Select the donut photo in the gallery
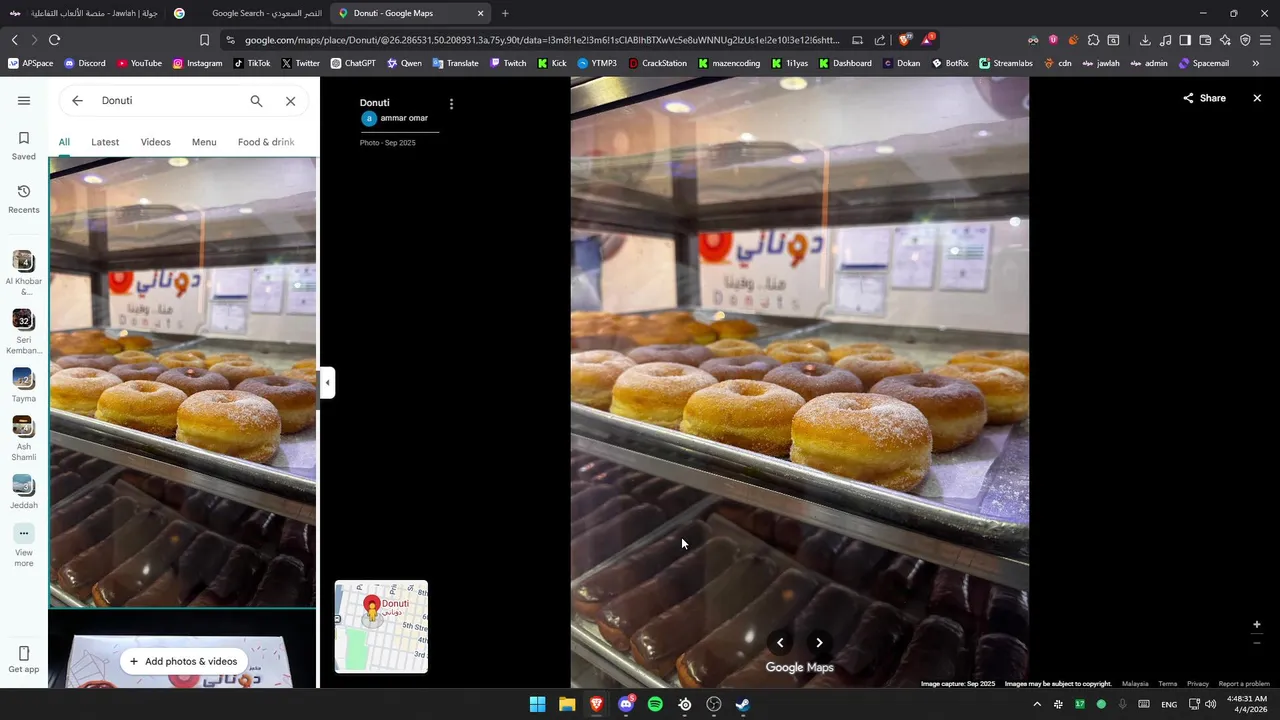 tap(183, 382)
